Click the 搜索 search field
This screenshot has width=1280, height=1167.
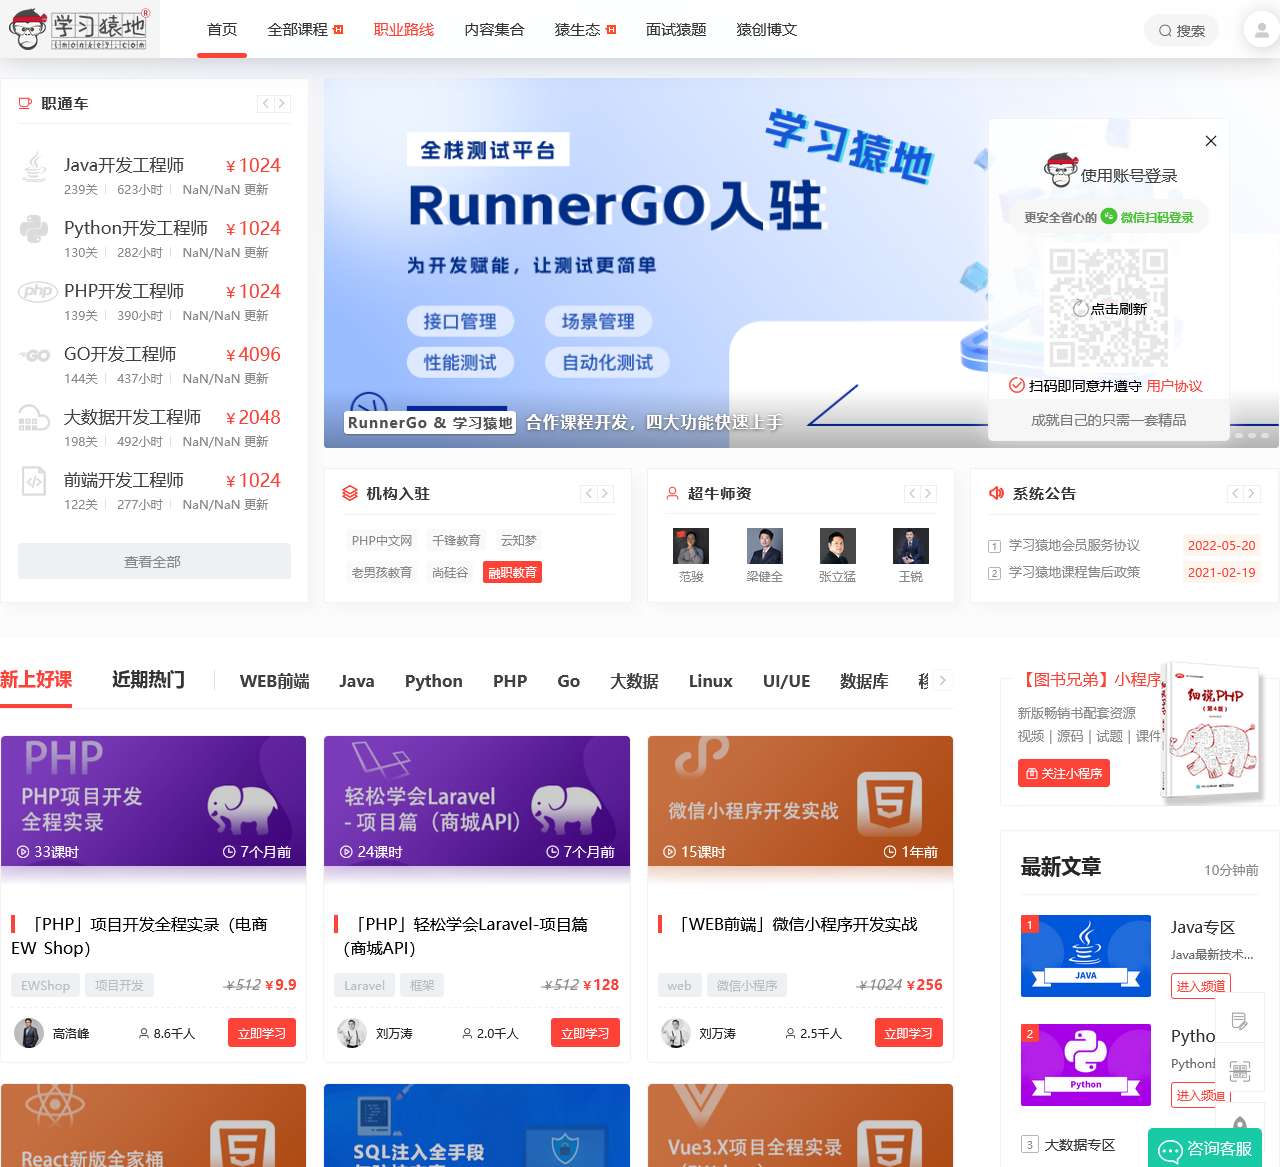click(x=1182, y=30)
